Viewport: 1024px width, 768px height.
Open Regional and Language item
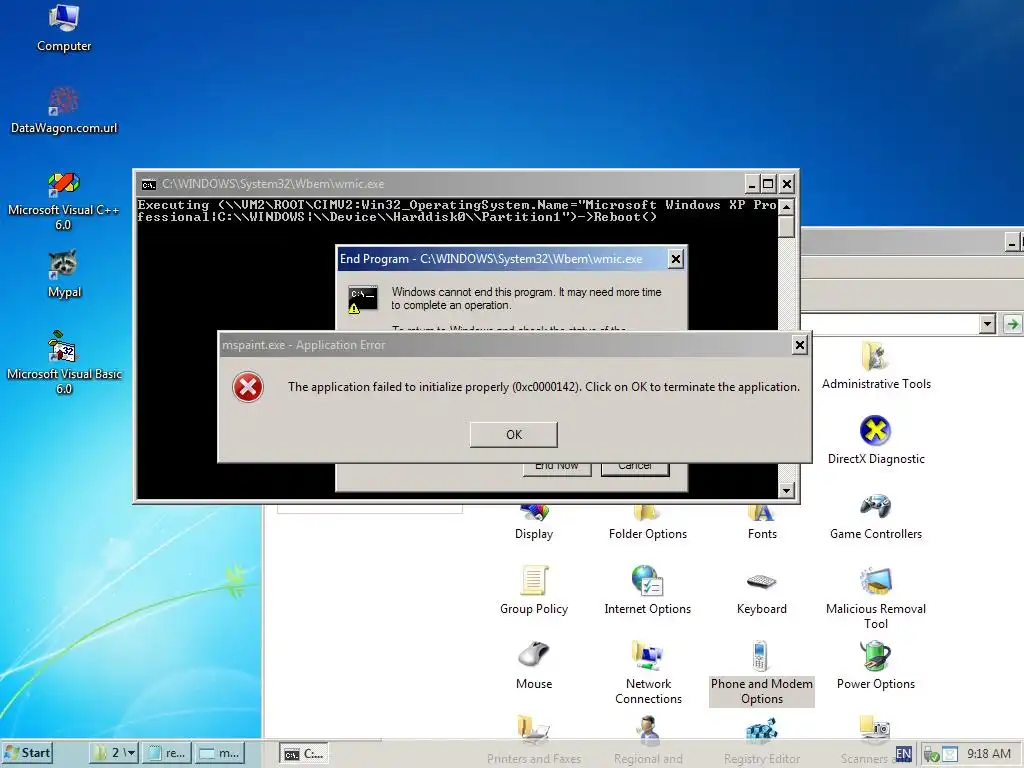click(648, 741)
